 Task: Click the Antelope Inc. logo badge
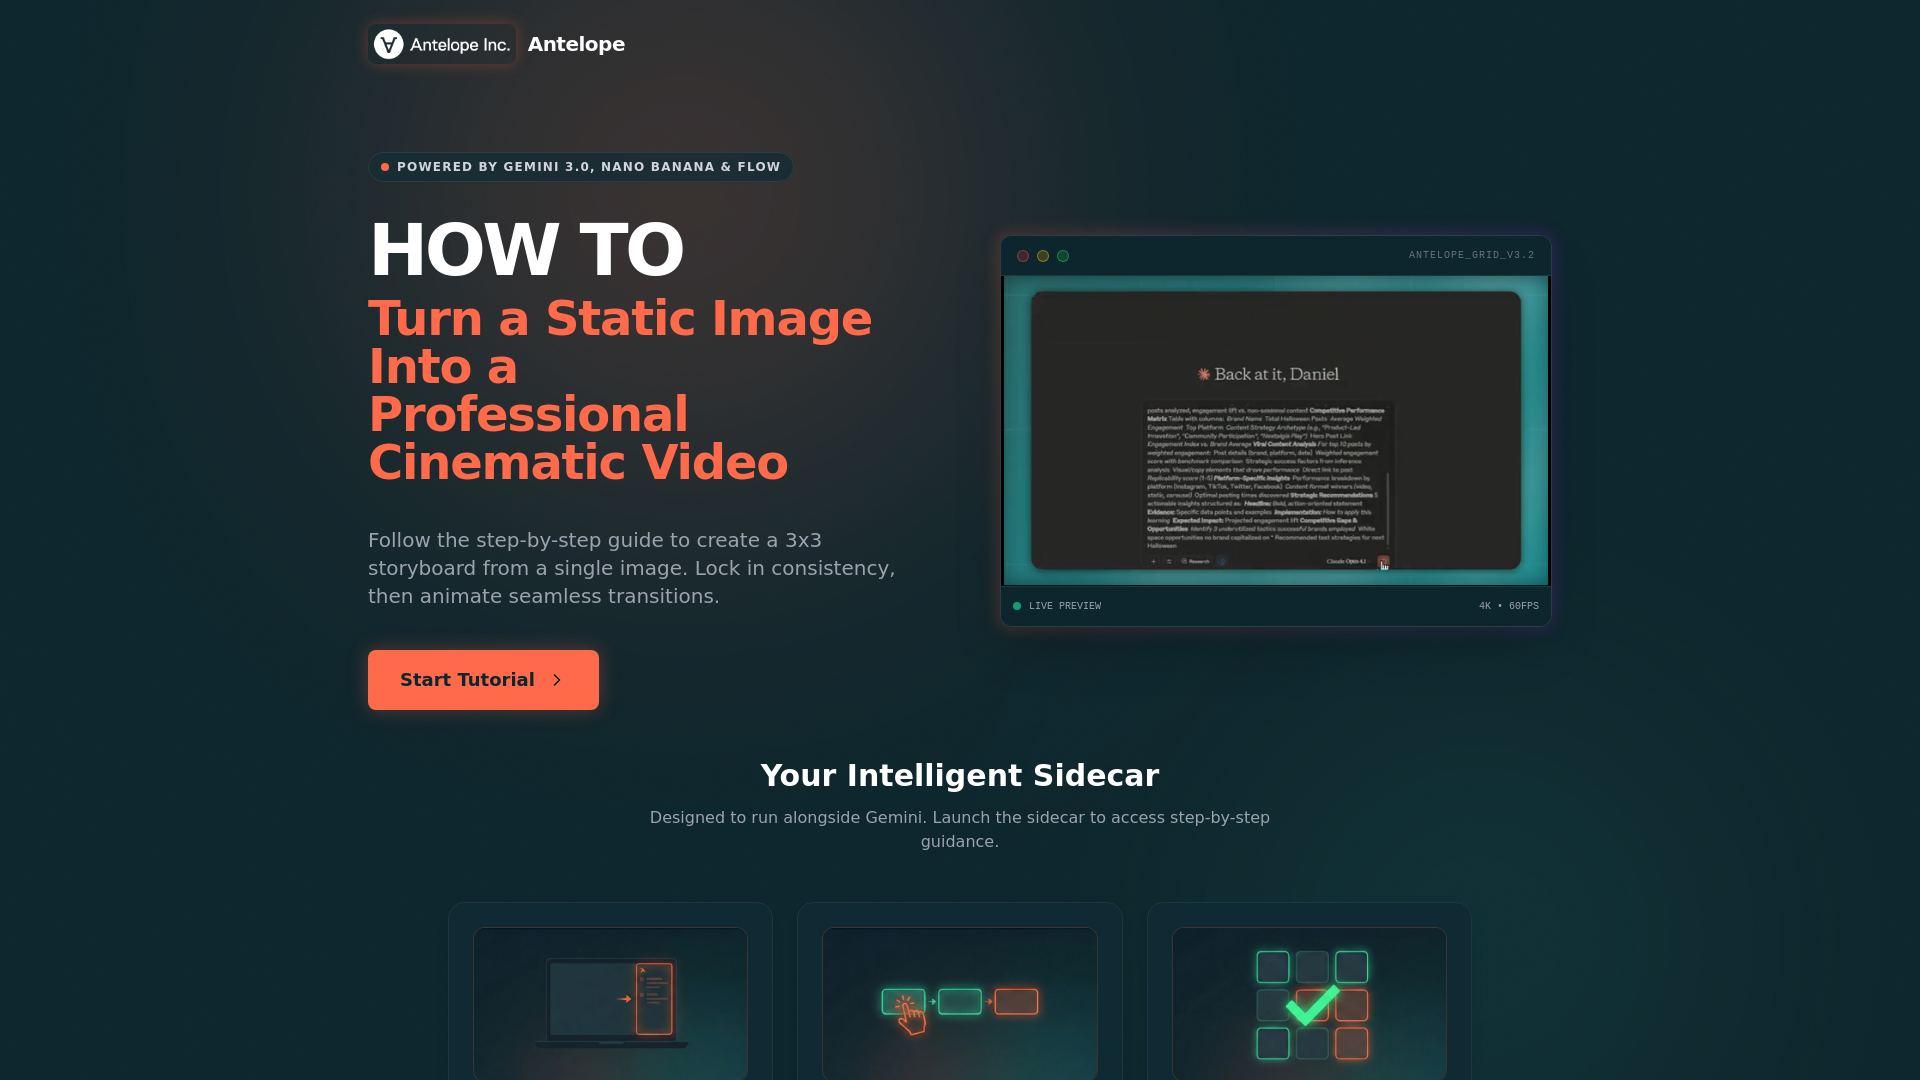[442, 44]
